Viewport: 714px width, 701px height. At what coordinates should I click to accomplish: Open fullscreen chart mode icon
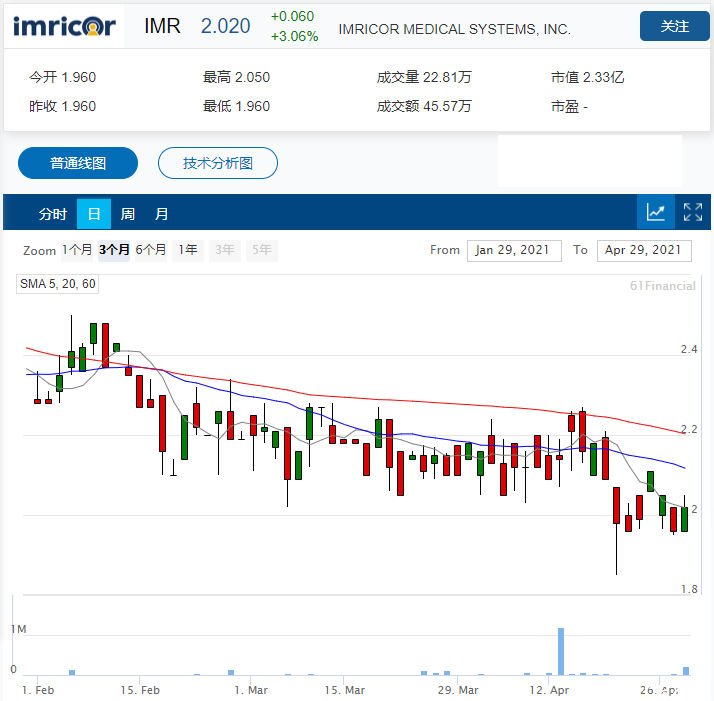[692, 212]
